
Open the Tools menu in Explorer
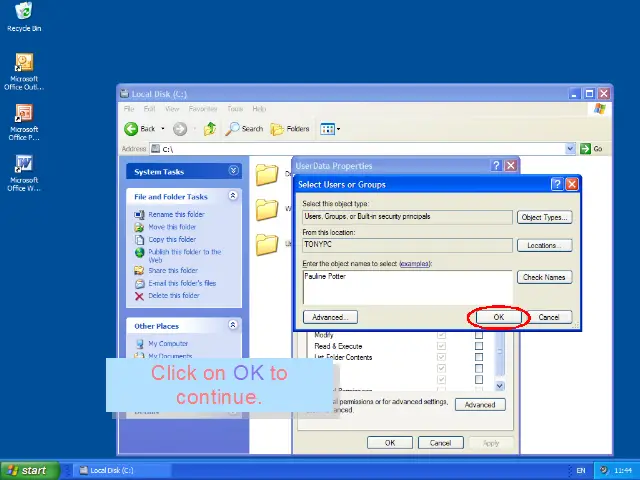235,108
